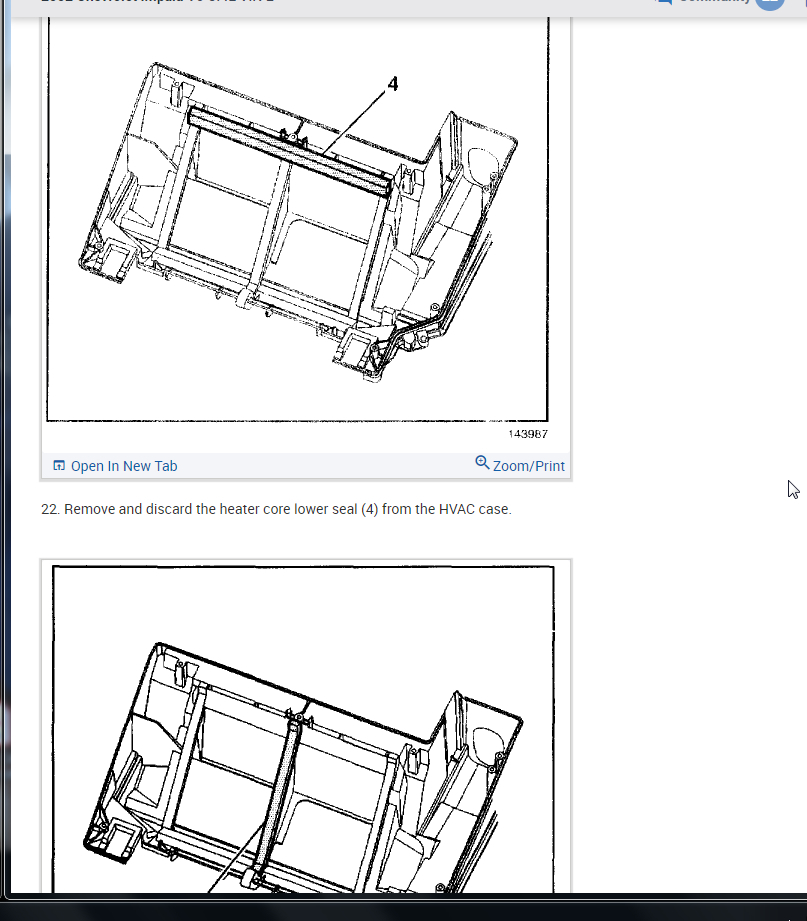Click the Zoom/Print link below diagram 143987
The image size is (807, 921).
pyautogui.click(x=520, y=465)
